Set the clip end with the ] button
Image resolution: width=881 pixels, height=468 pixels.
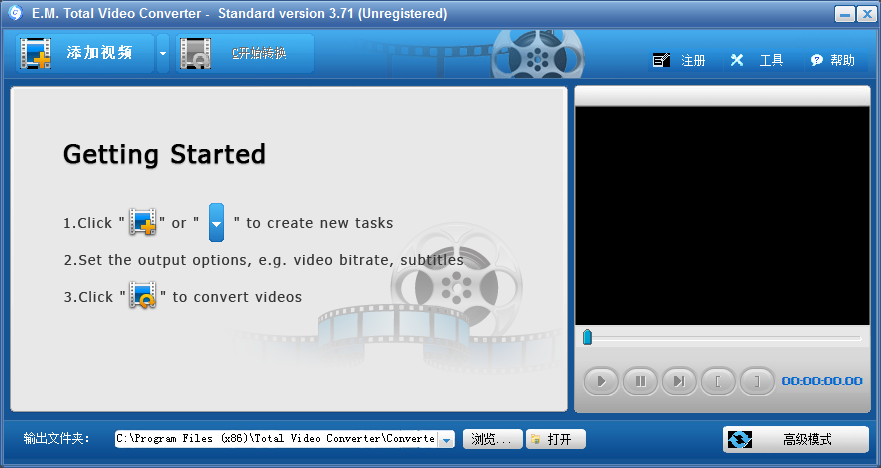pyautogui.click(x=757, y=381)
